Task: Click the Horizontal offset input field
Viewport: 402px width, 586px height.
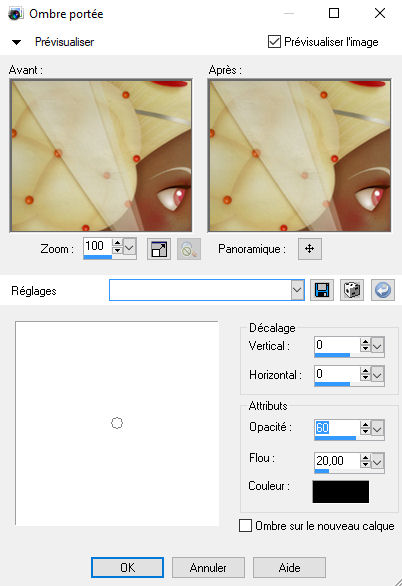Action: coord(337,374)
